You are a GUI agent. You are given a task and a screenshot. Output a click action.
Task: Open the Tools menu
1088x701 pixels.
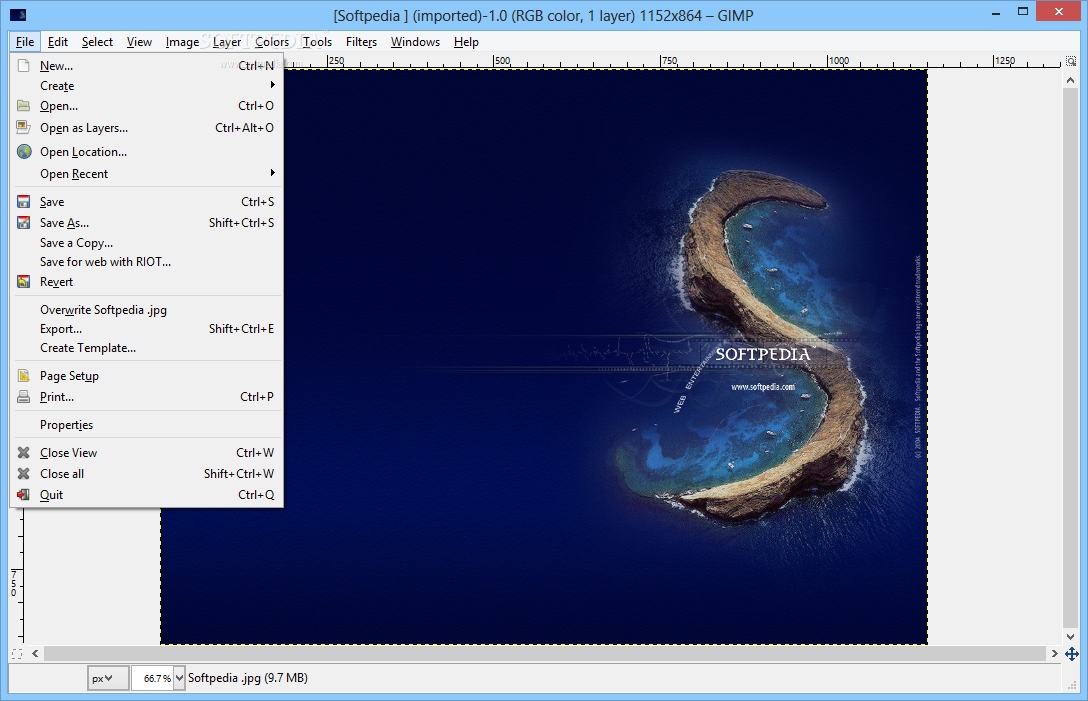pos(317,42)
